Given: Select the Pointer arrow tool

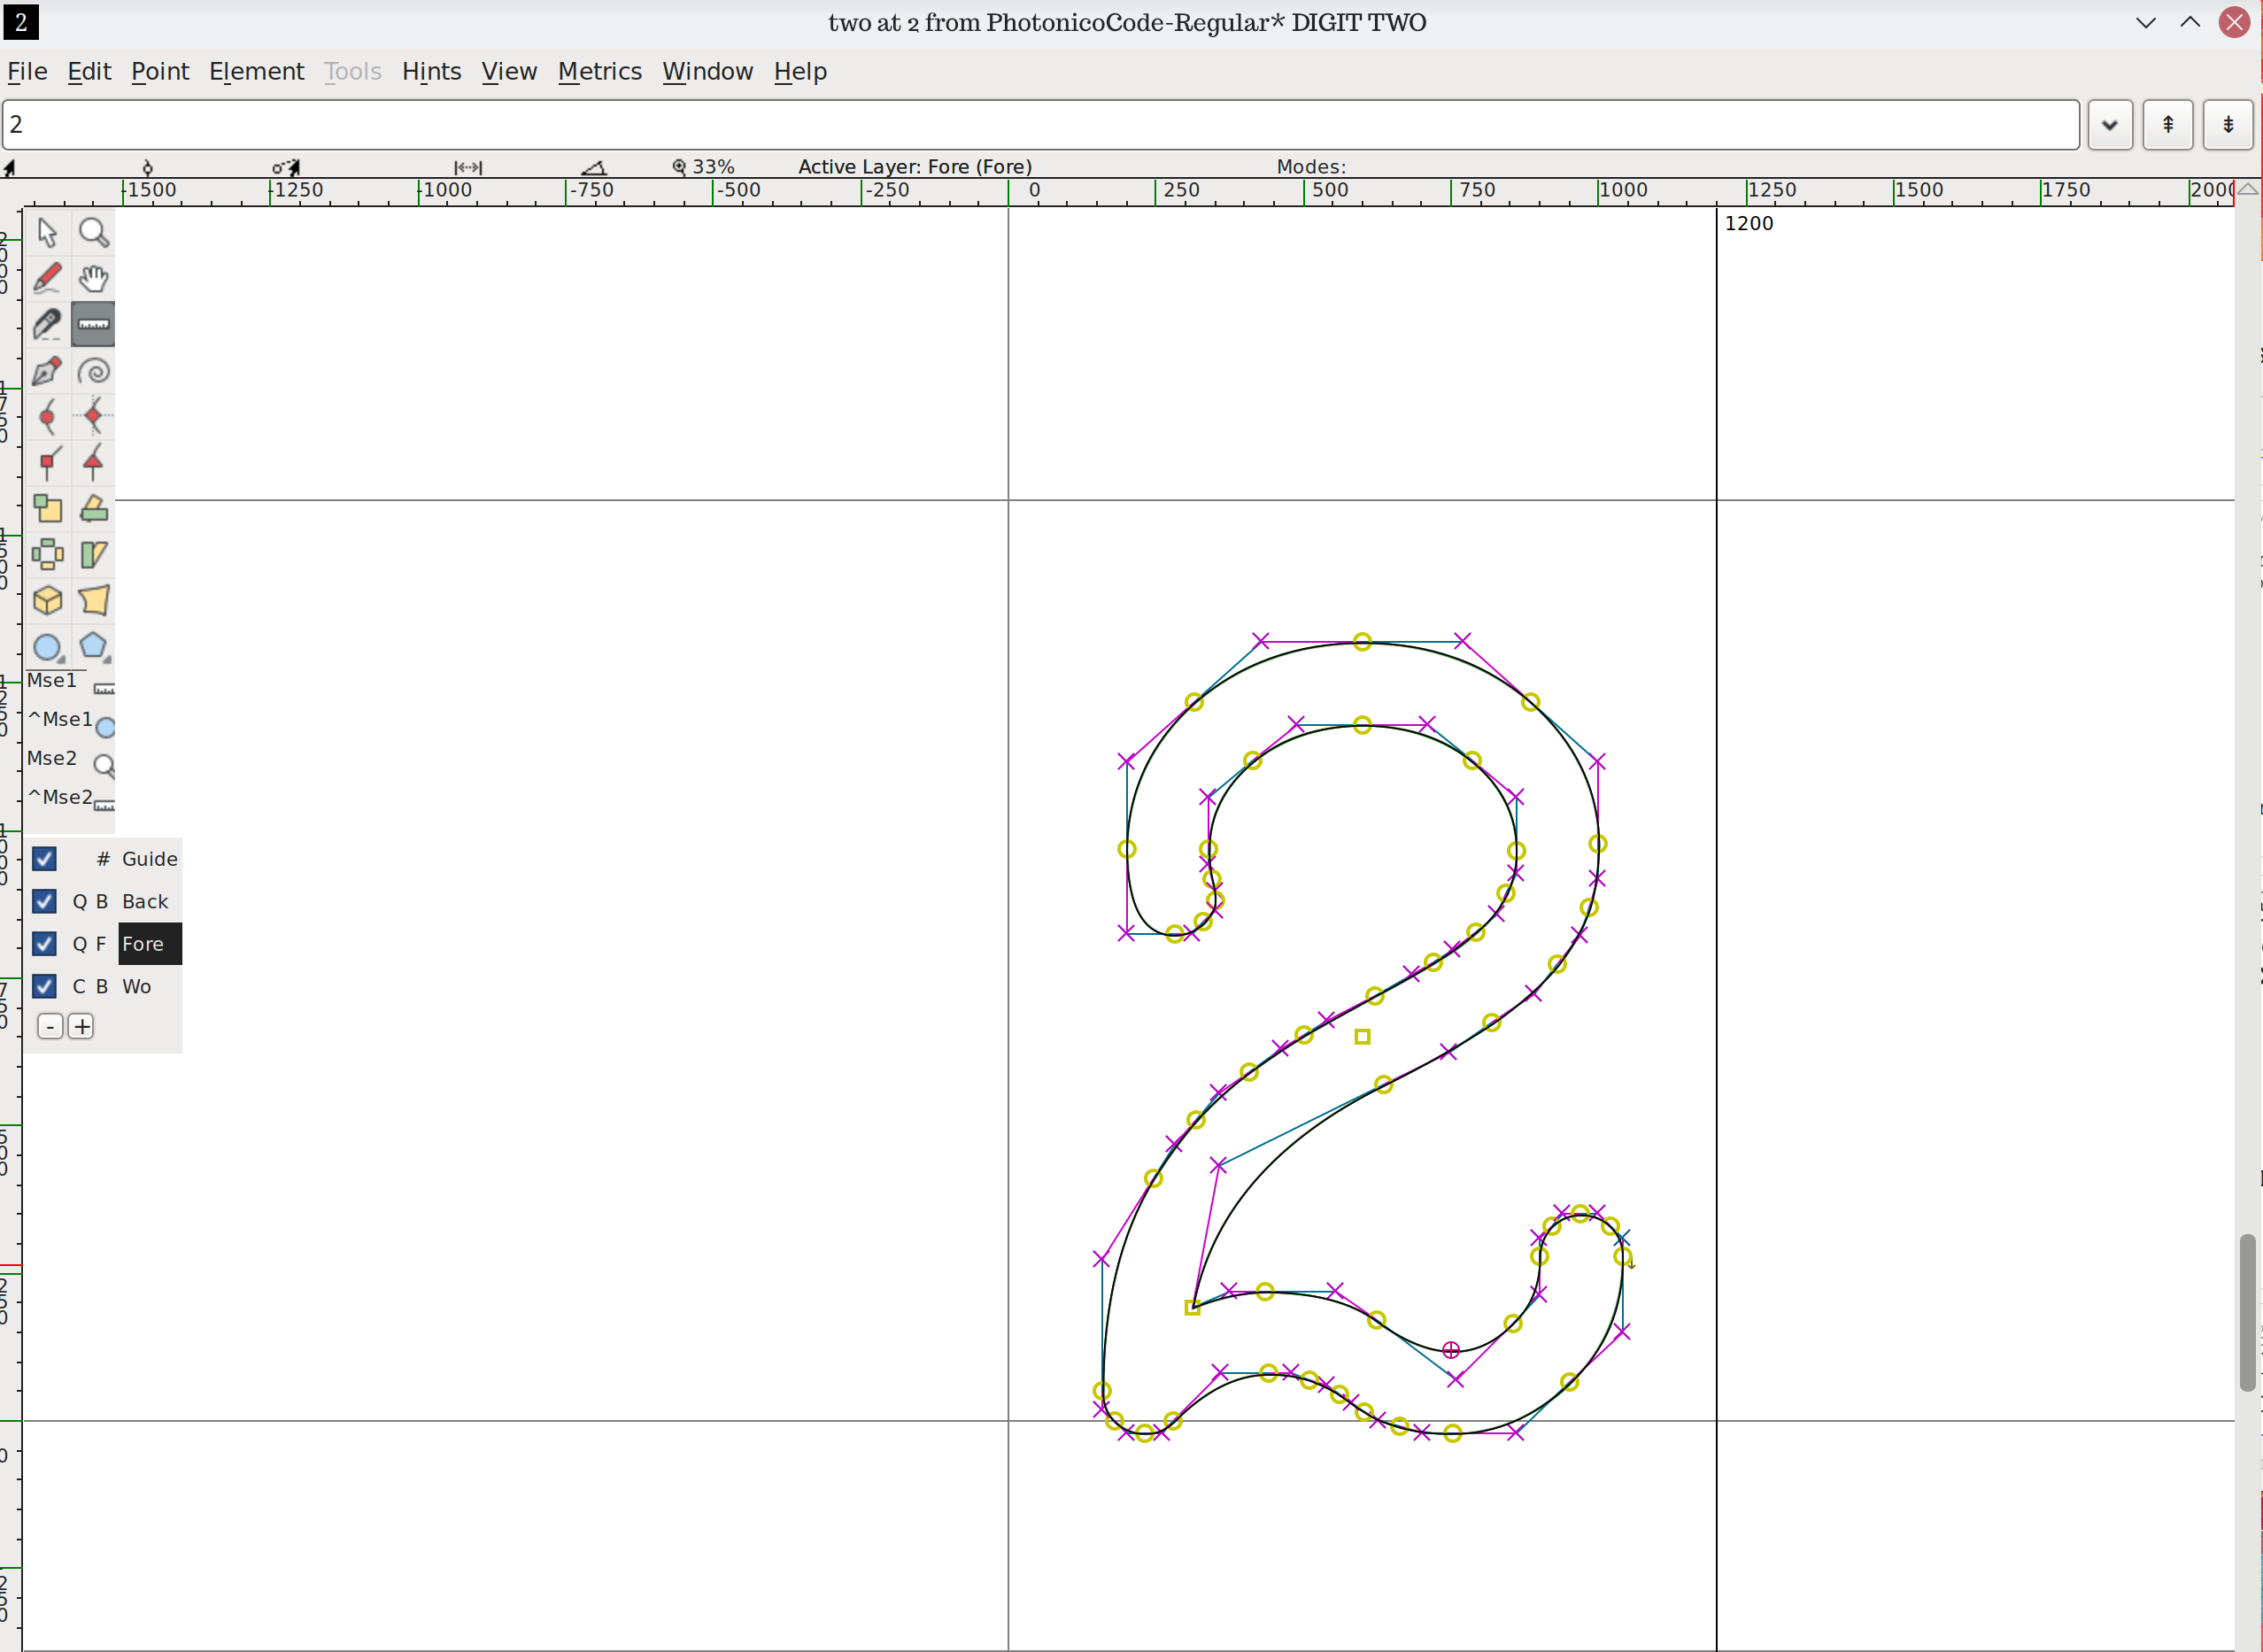Looking at the screenshot, I should pyautogui.click(x=47, y=233).
